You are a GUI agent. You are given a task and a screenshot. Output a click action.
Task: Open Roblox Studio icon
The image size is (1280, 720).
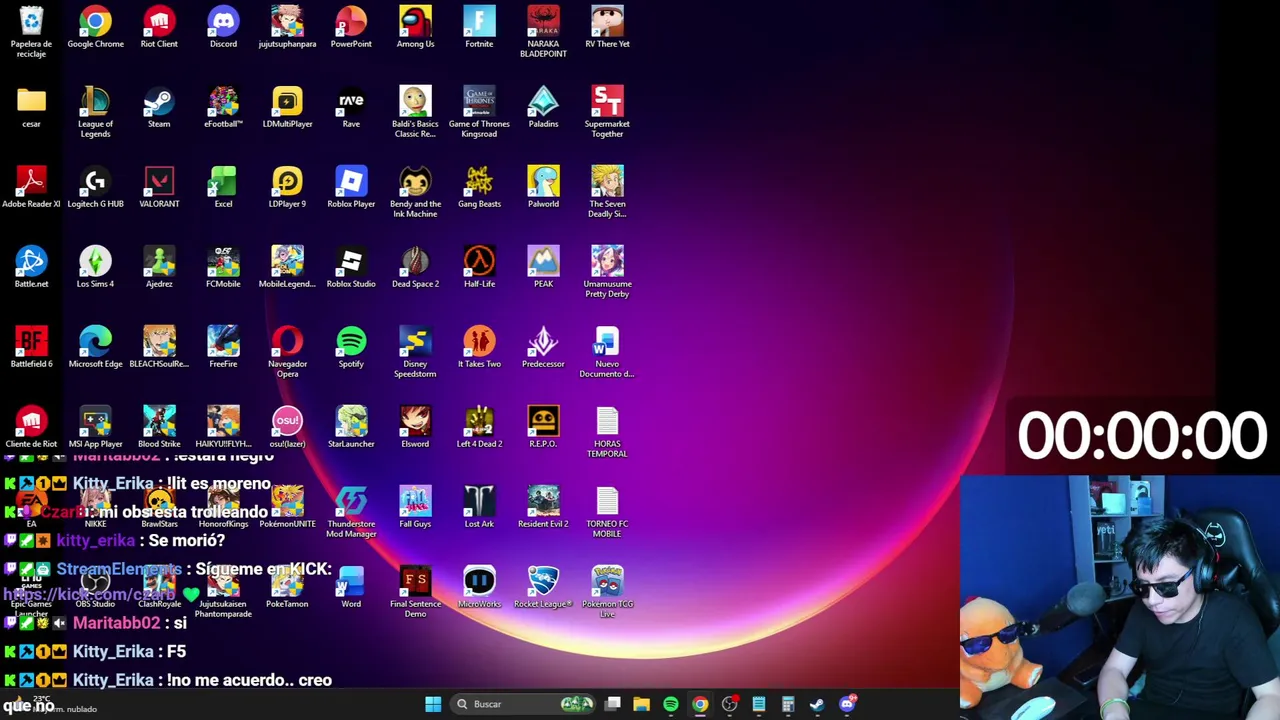tap(351, 267)
